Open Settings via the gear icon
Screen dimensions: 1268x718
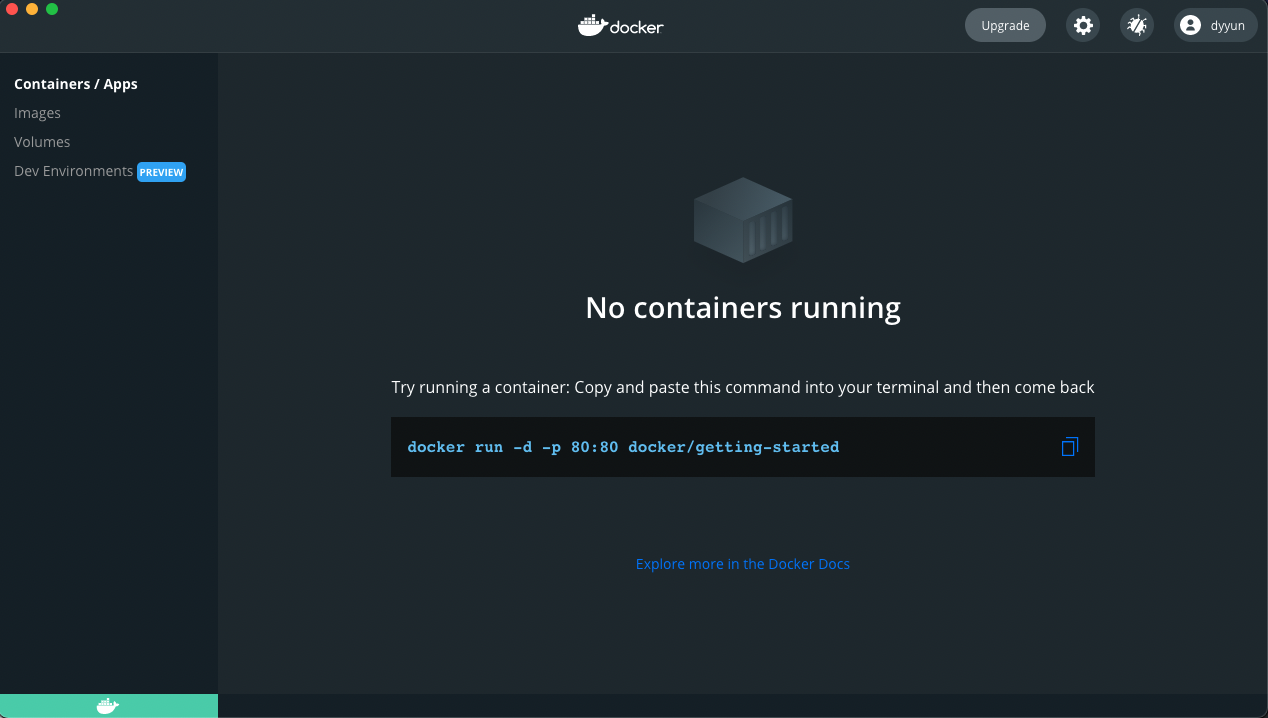pyautogui.click(x=1083, y=25)
